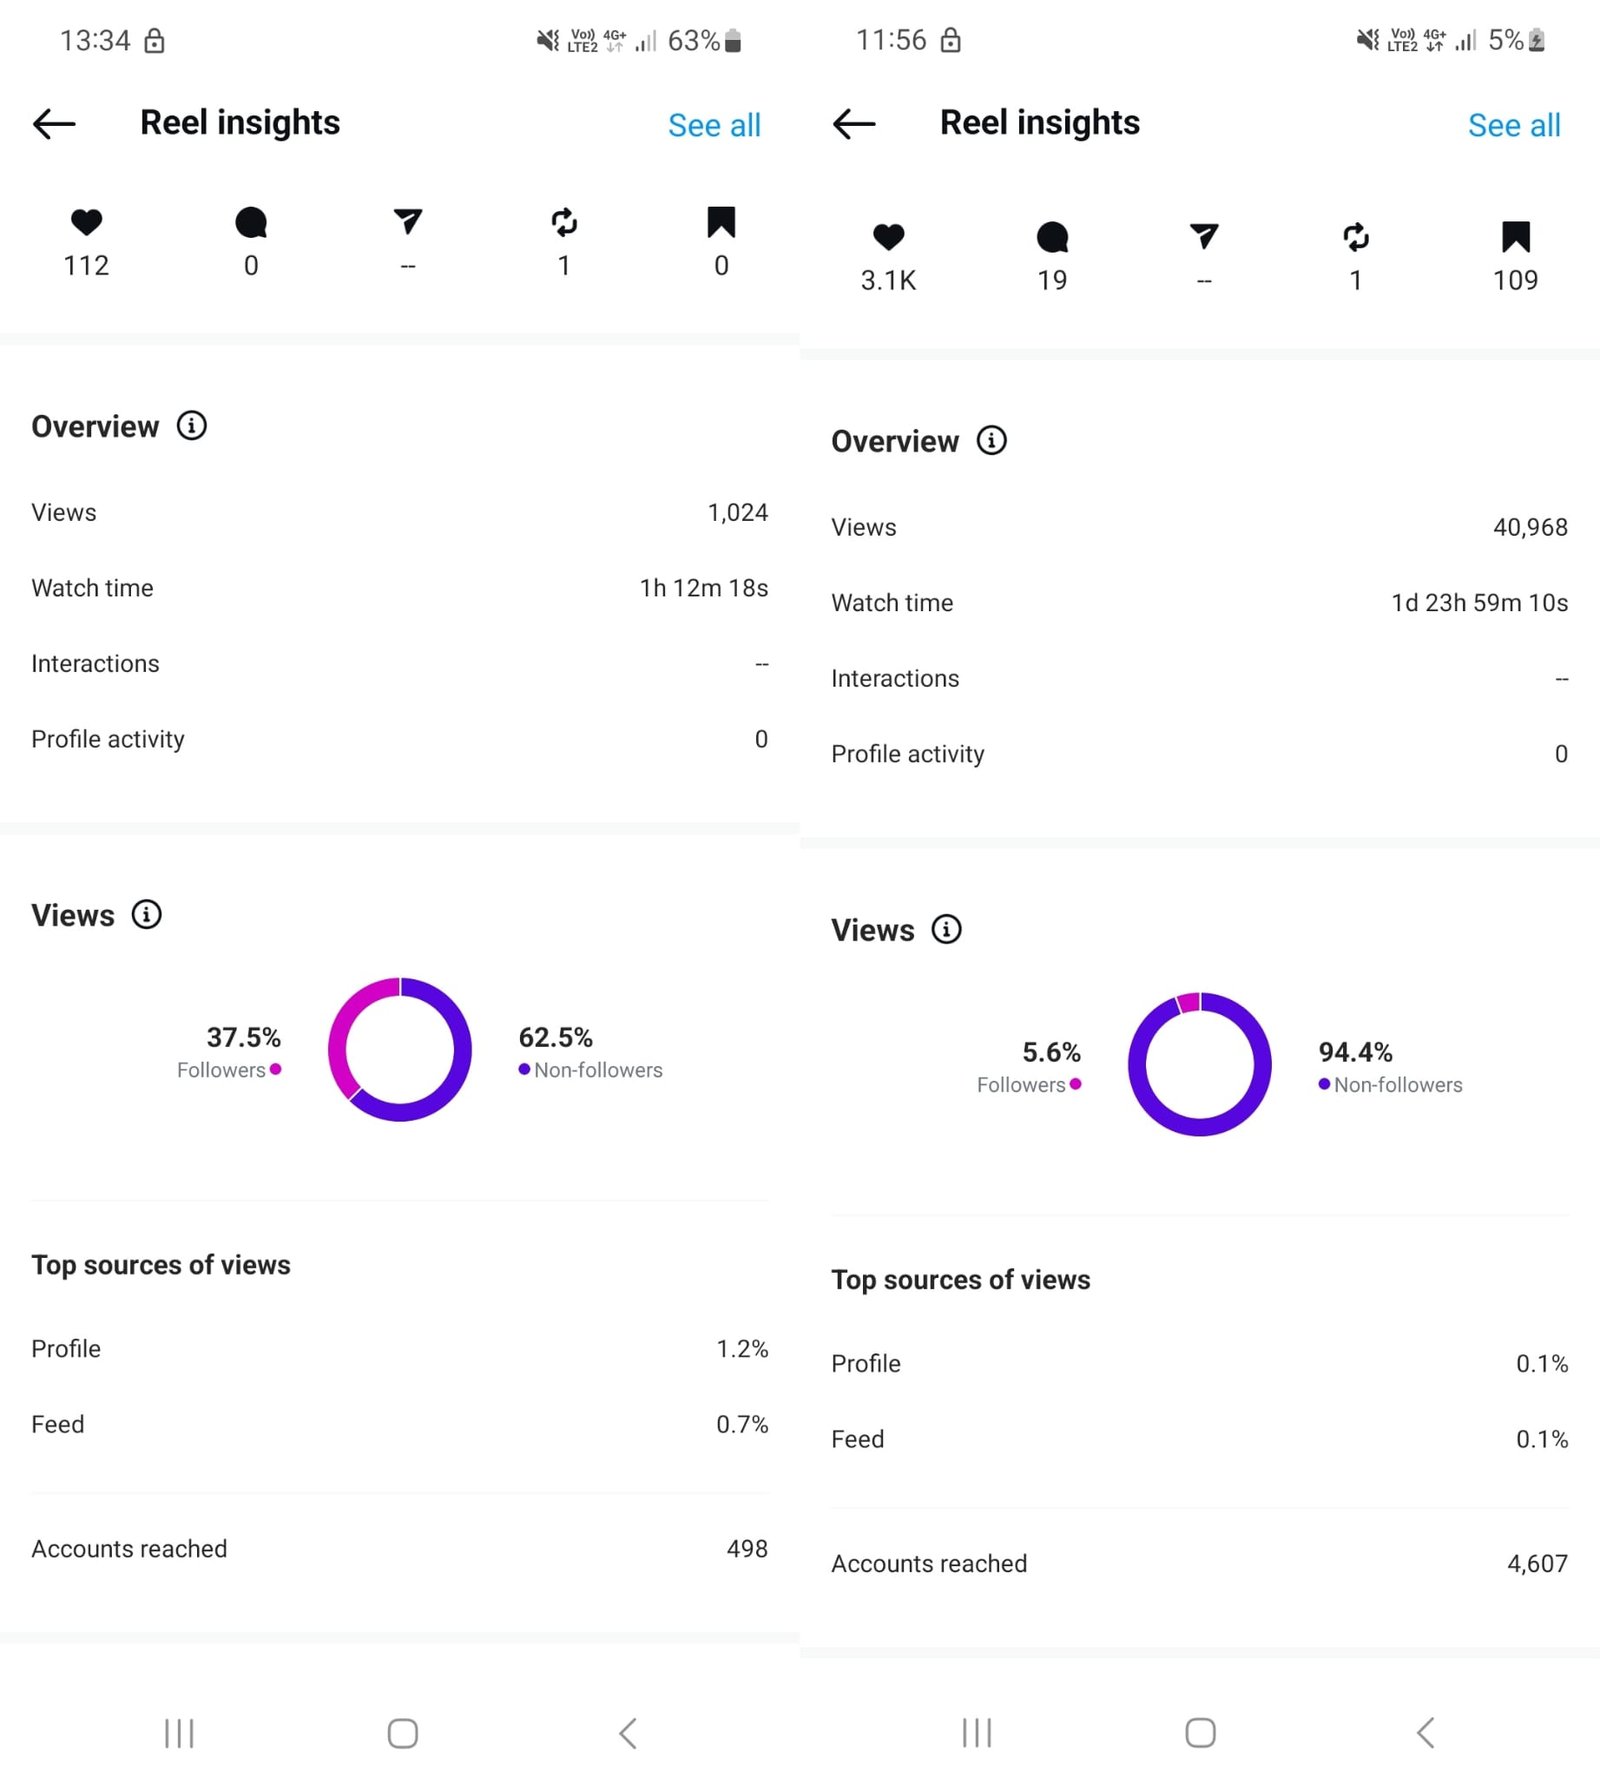Tap the heart icon showing 3.1K likes
This screenshot has width=1600, height=1778.
pos(888,237)
